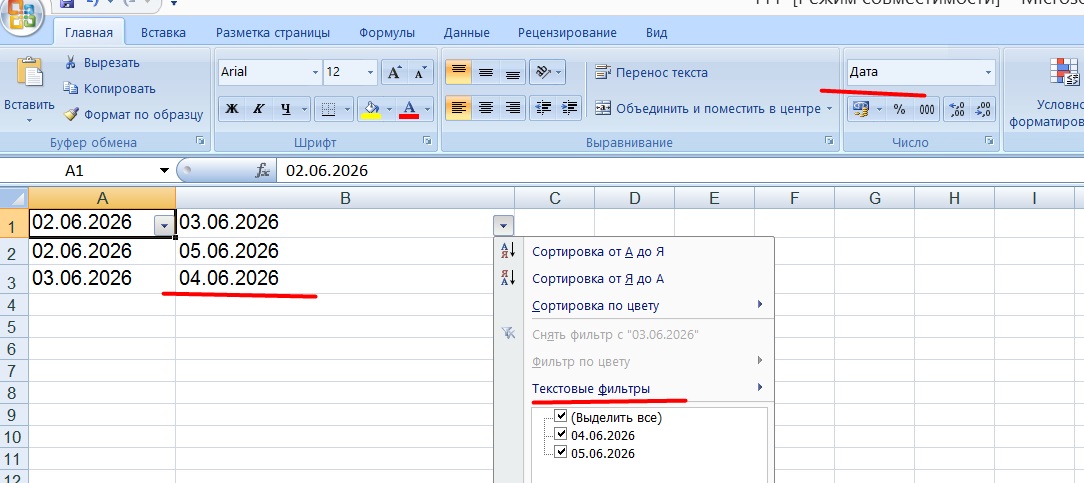Open the Формулы ribbon tab
Viewport: 1084px width, 483px height.
(x=387, y=32)
